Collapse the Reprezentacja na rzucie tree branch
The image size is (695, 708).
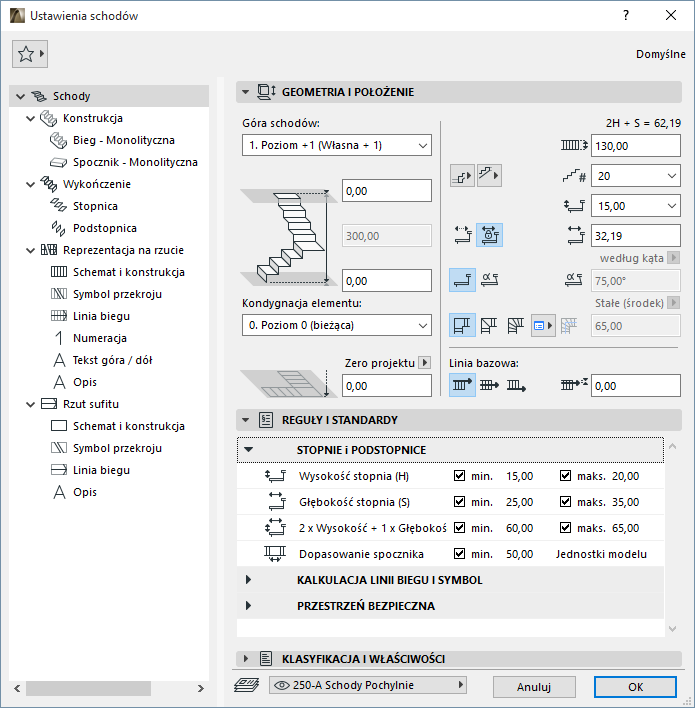tap(30, 250)
